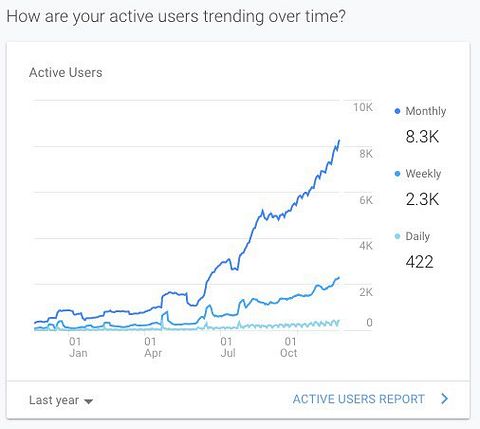Image resolution: width=480 pixels, height=429 pixels.
Task: Select the Weekly legend label
Action: click(423, 174)
